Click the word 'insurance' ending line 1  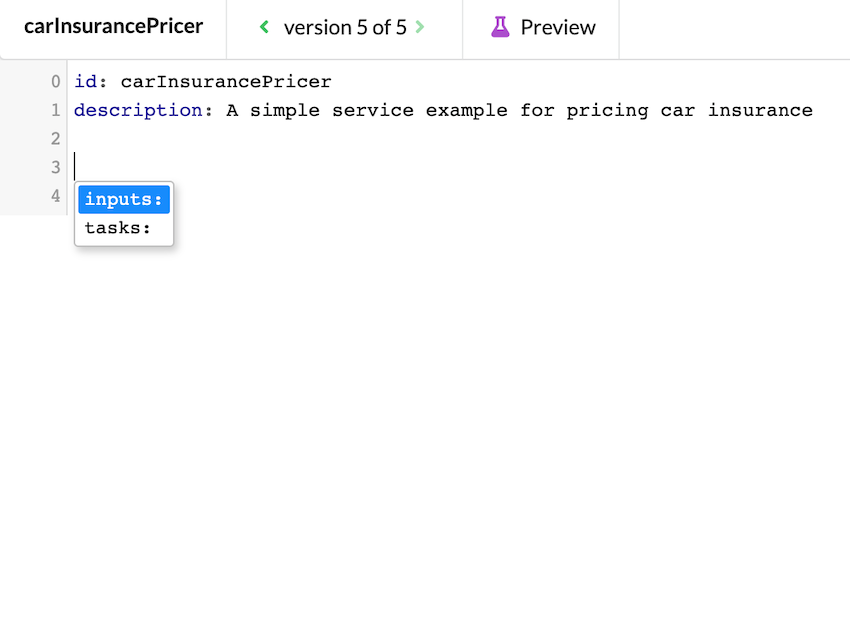760,110
